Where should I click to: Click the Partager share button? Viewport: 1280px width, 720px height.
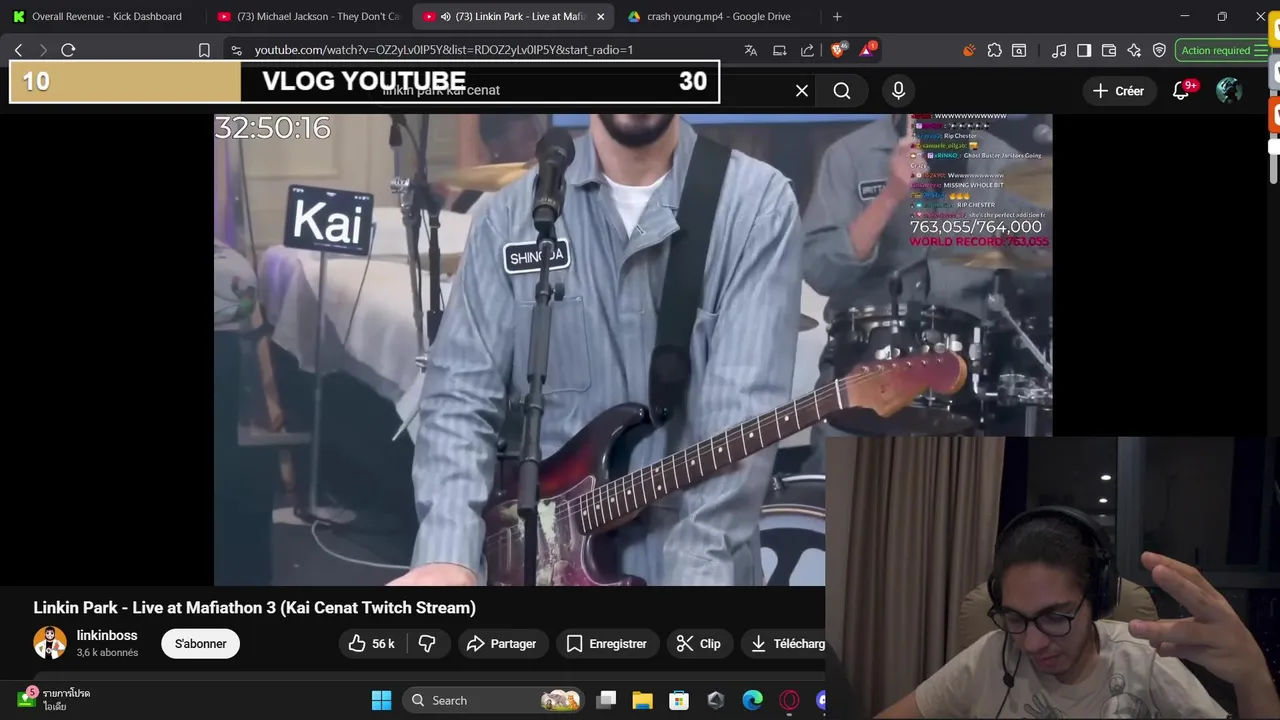[x=501, y=644]
